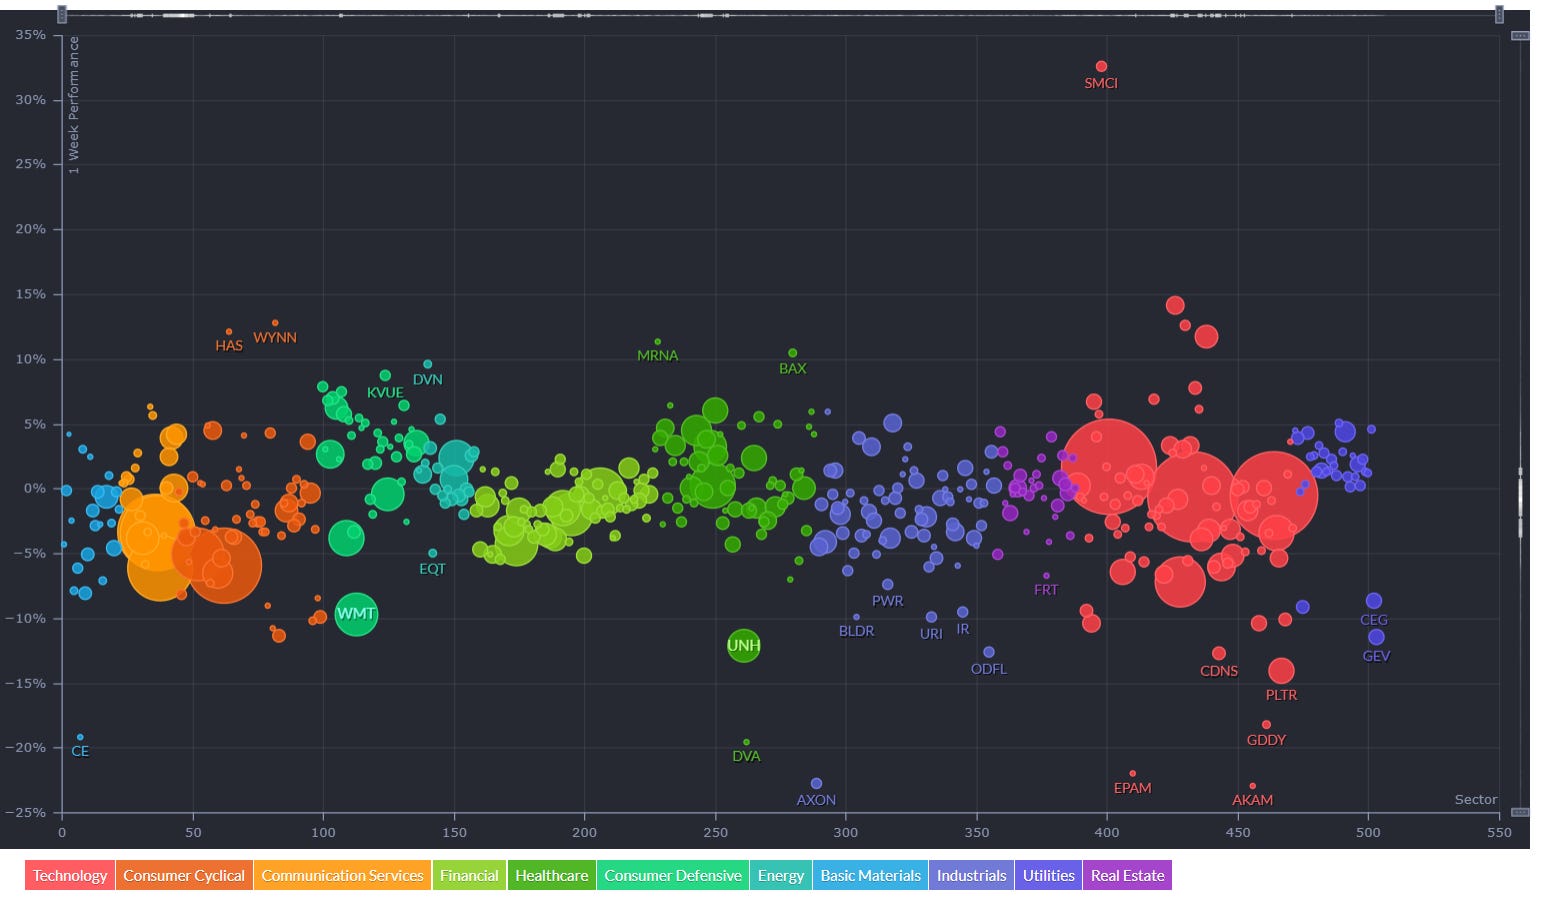1543x904 pixels.
Task: Click the BLDR data point
Action: click(x=856, y=617)
